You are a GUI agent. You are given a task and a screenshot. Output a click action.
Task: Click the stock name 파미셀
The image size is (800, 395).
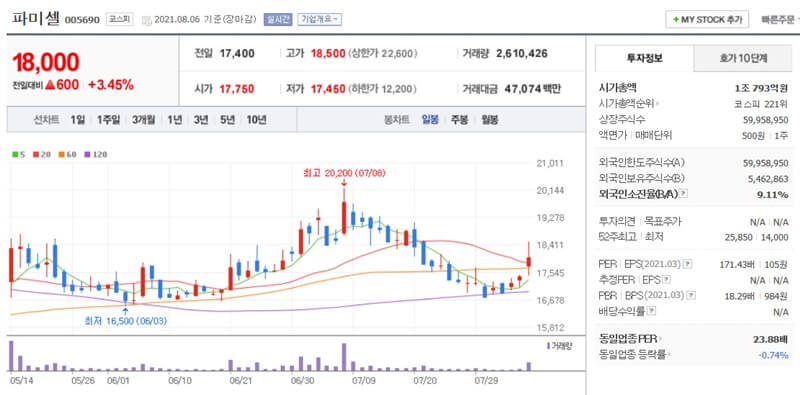[35, 19]
